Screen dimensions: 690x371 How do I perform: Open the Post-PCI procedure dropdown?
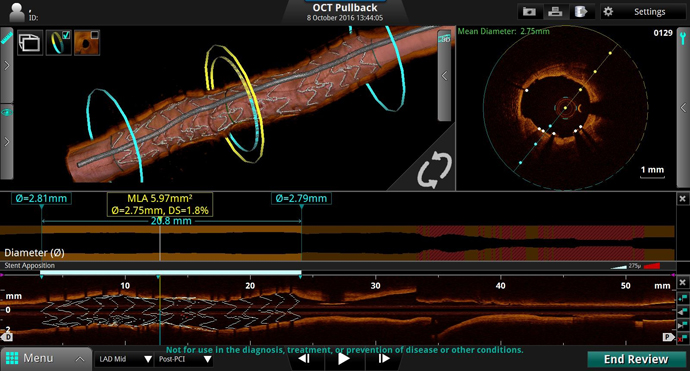point(184,359)
